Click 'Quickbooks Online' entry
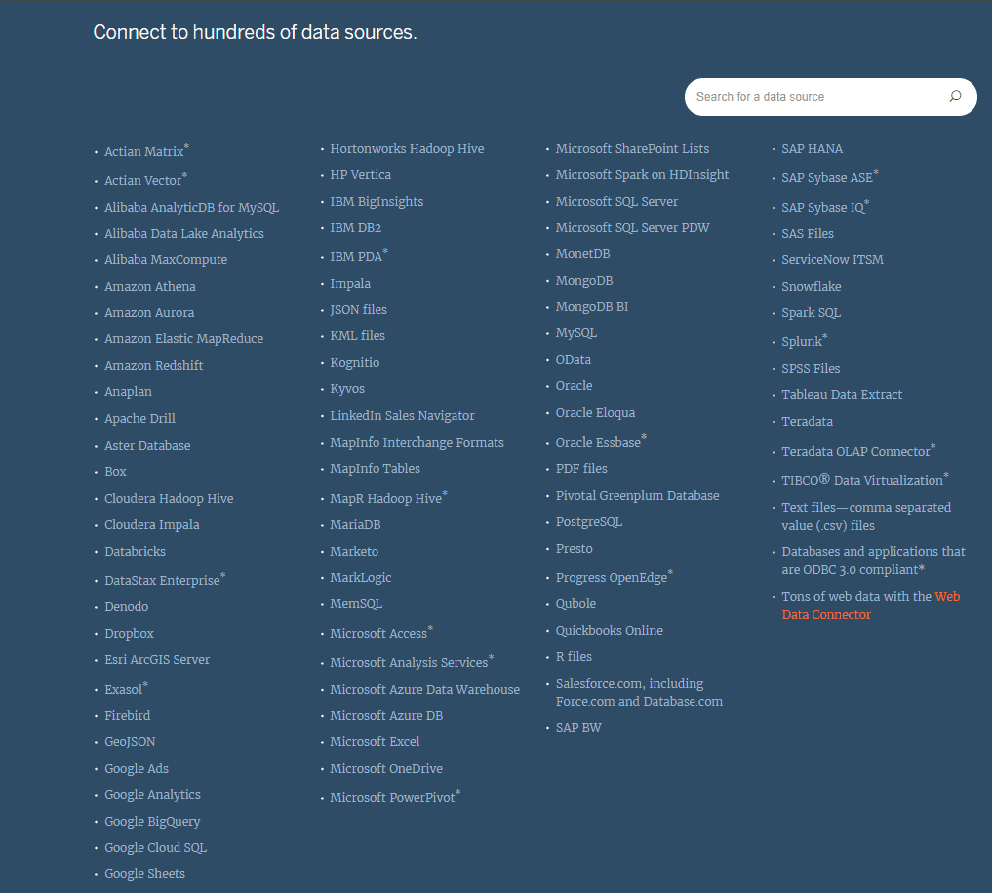The width and height of the screenshot is (992, 893). pyautogui.click(x=609, y=631)
